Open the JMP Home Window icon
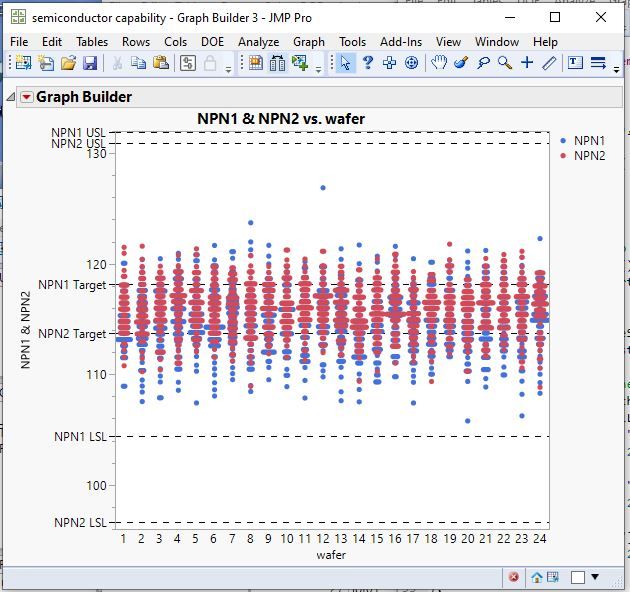The height and width of the screenshot is (592, 630). [537, 577]
